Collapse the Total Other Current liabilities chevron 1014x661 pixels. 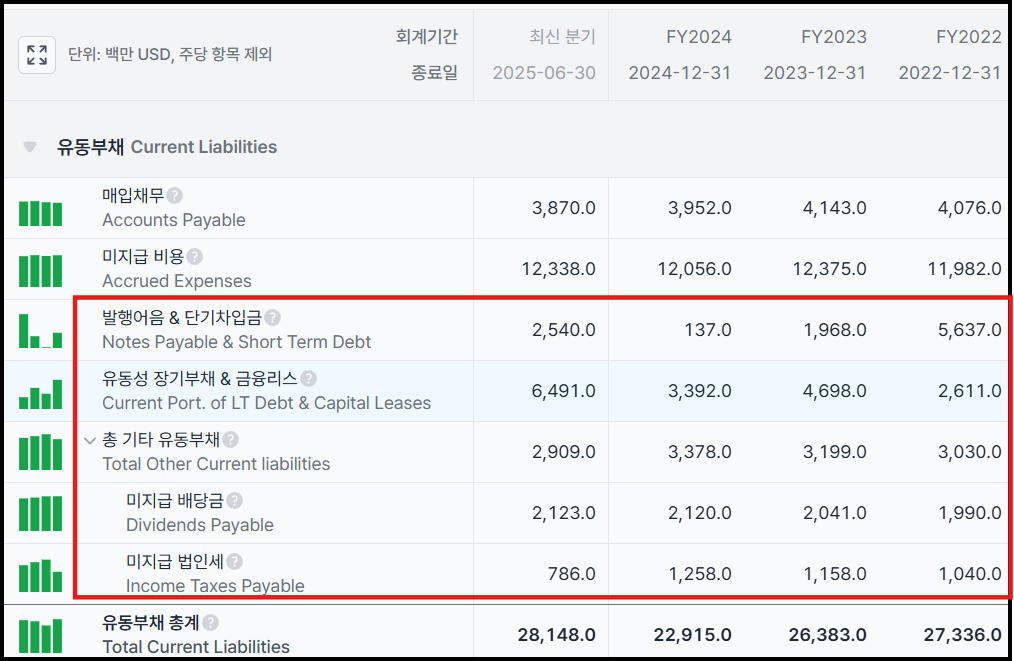[90, 441]
